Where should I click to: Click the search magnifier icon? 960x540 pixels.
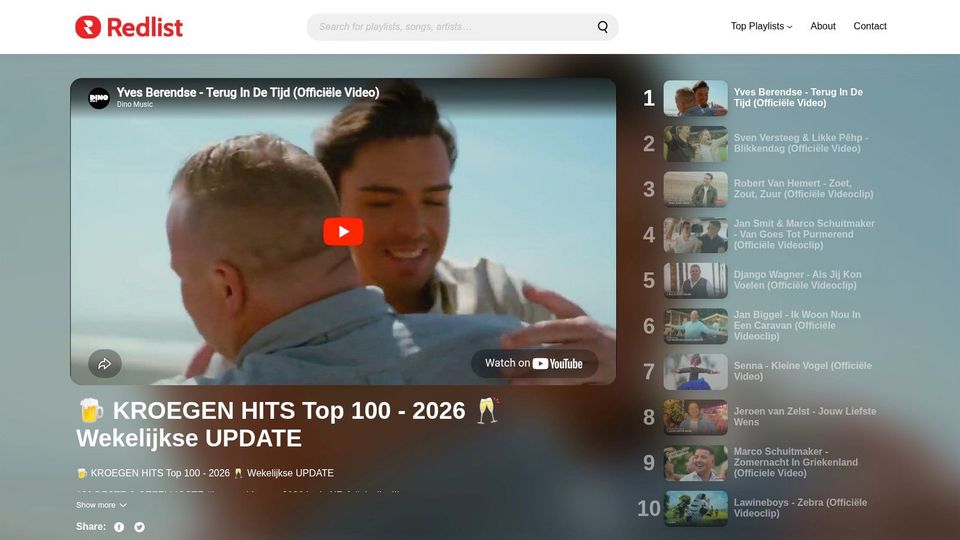[x=602, y=27]
